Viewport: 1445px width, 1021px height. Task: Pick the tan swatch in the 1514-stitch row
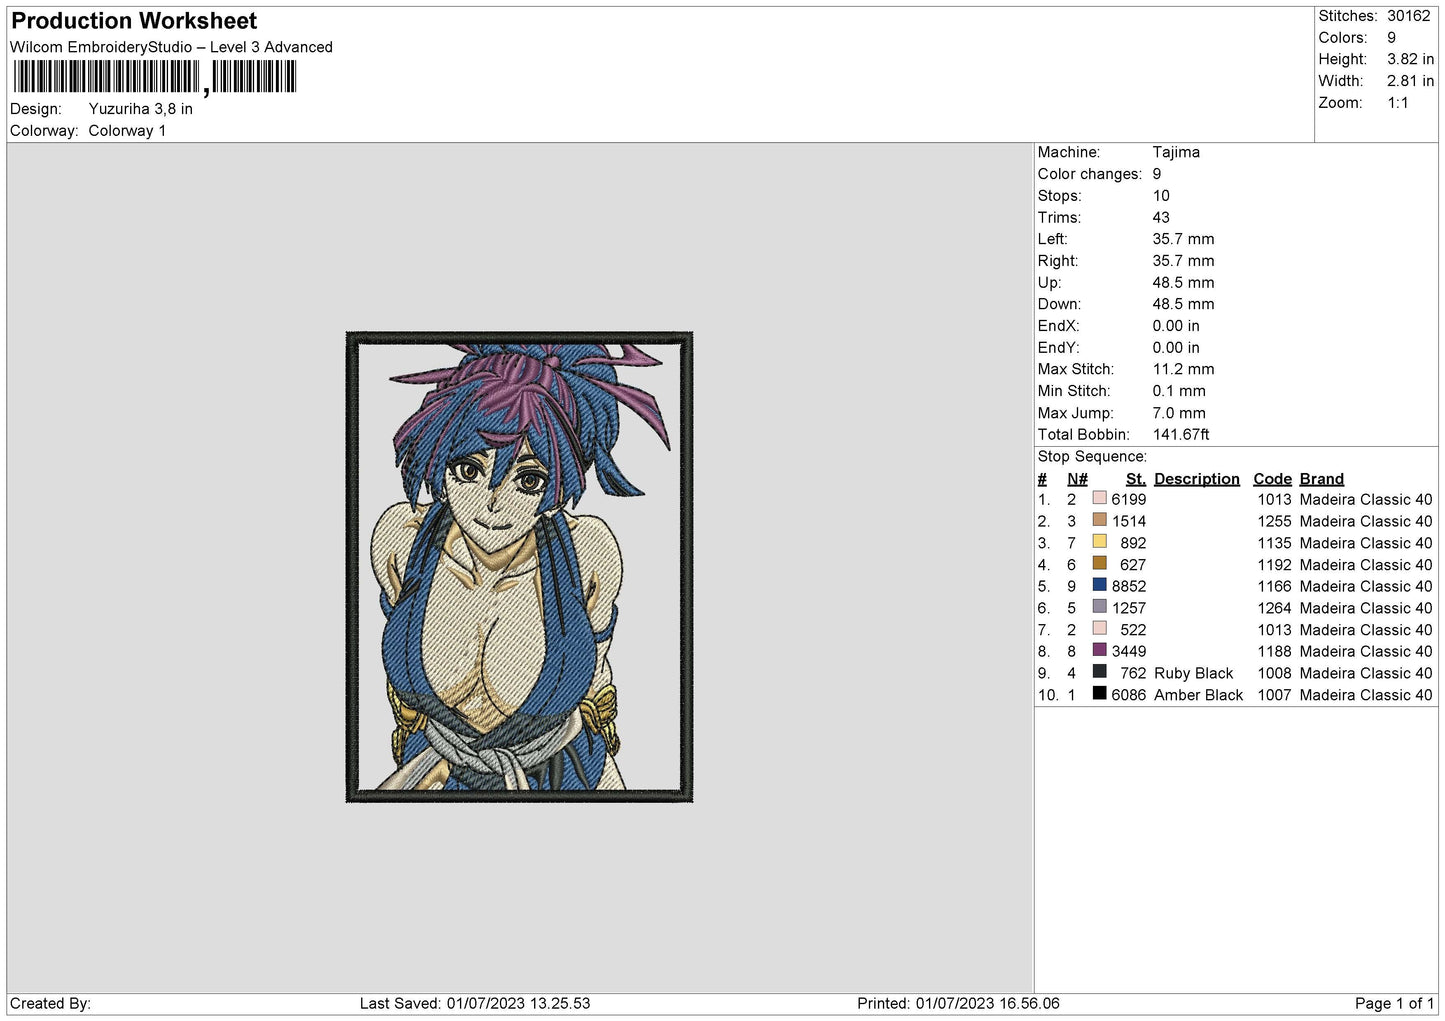point(1100,520)
